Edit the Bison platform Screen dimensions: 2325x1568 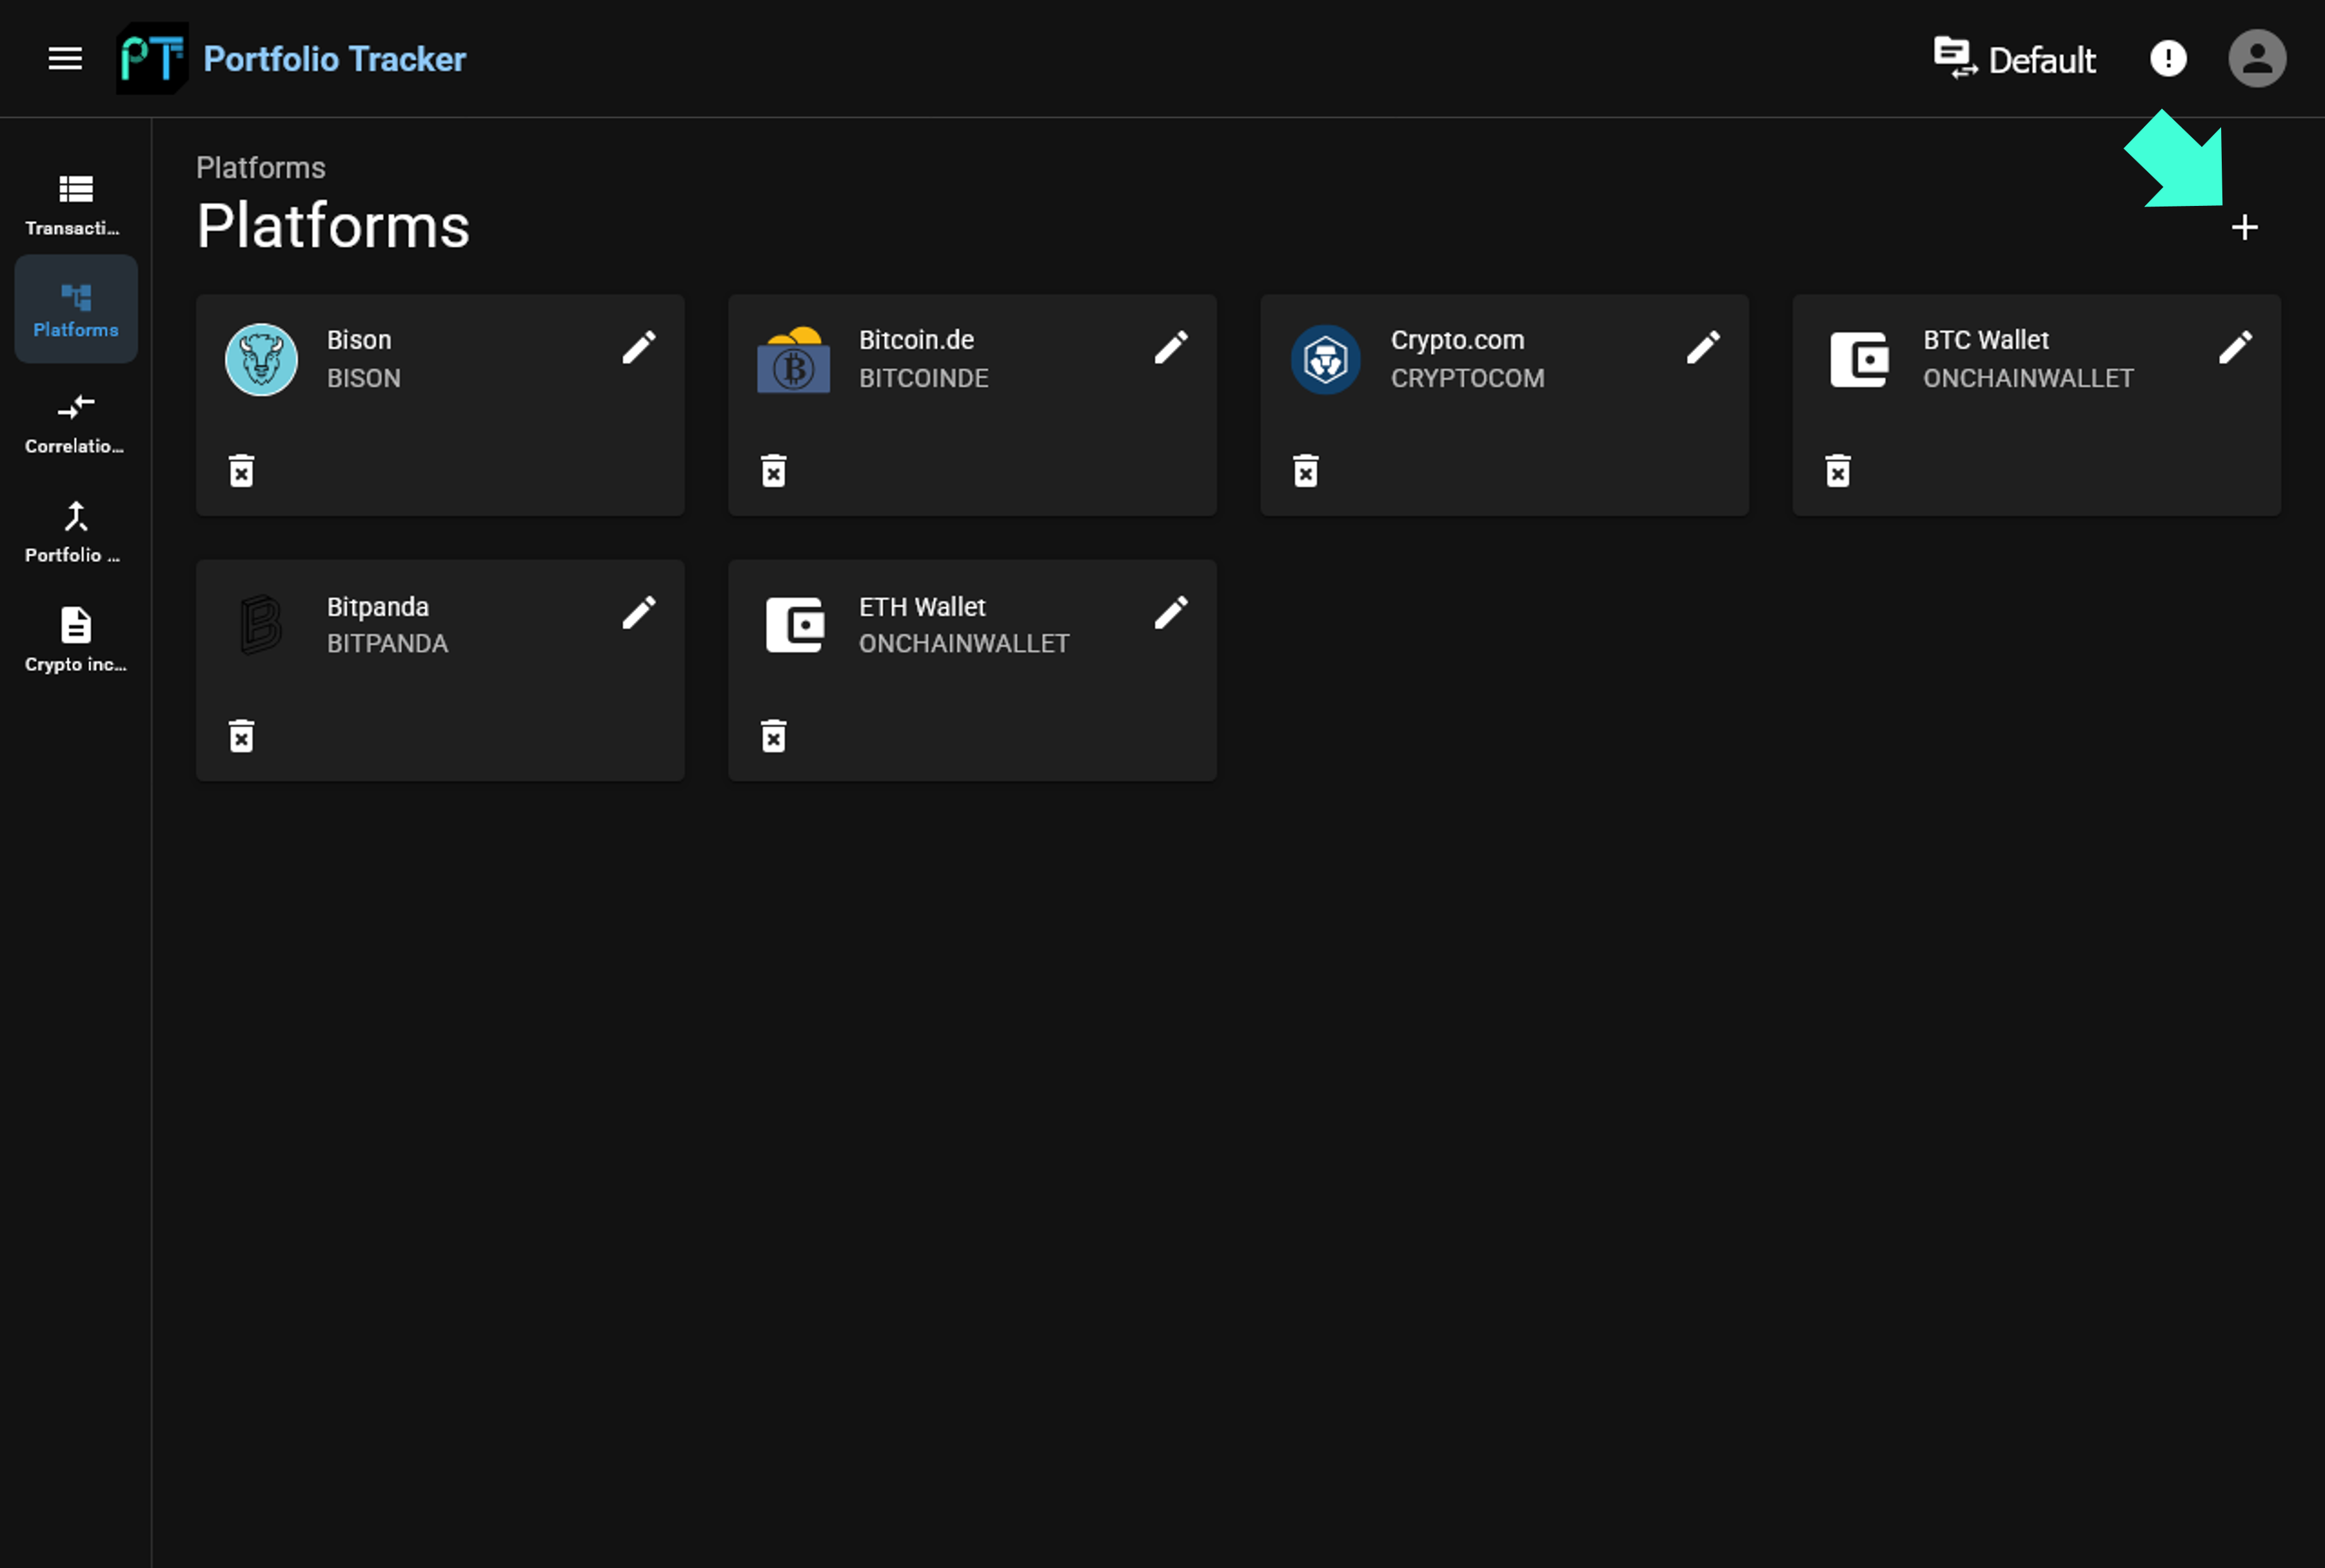pyautogui.click(x=639, y=348)
